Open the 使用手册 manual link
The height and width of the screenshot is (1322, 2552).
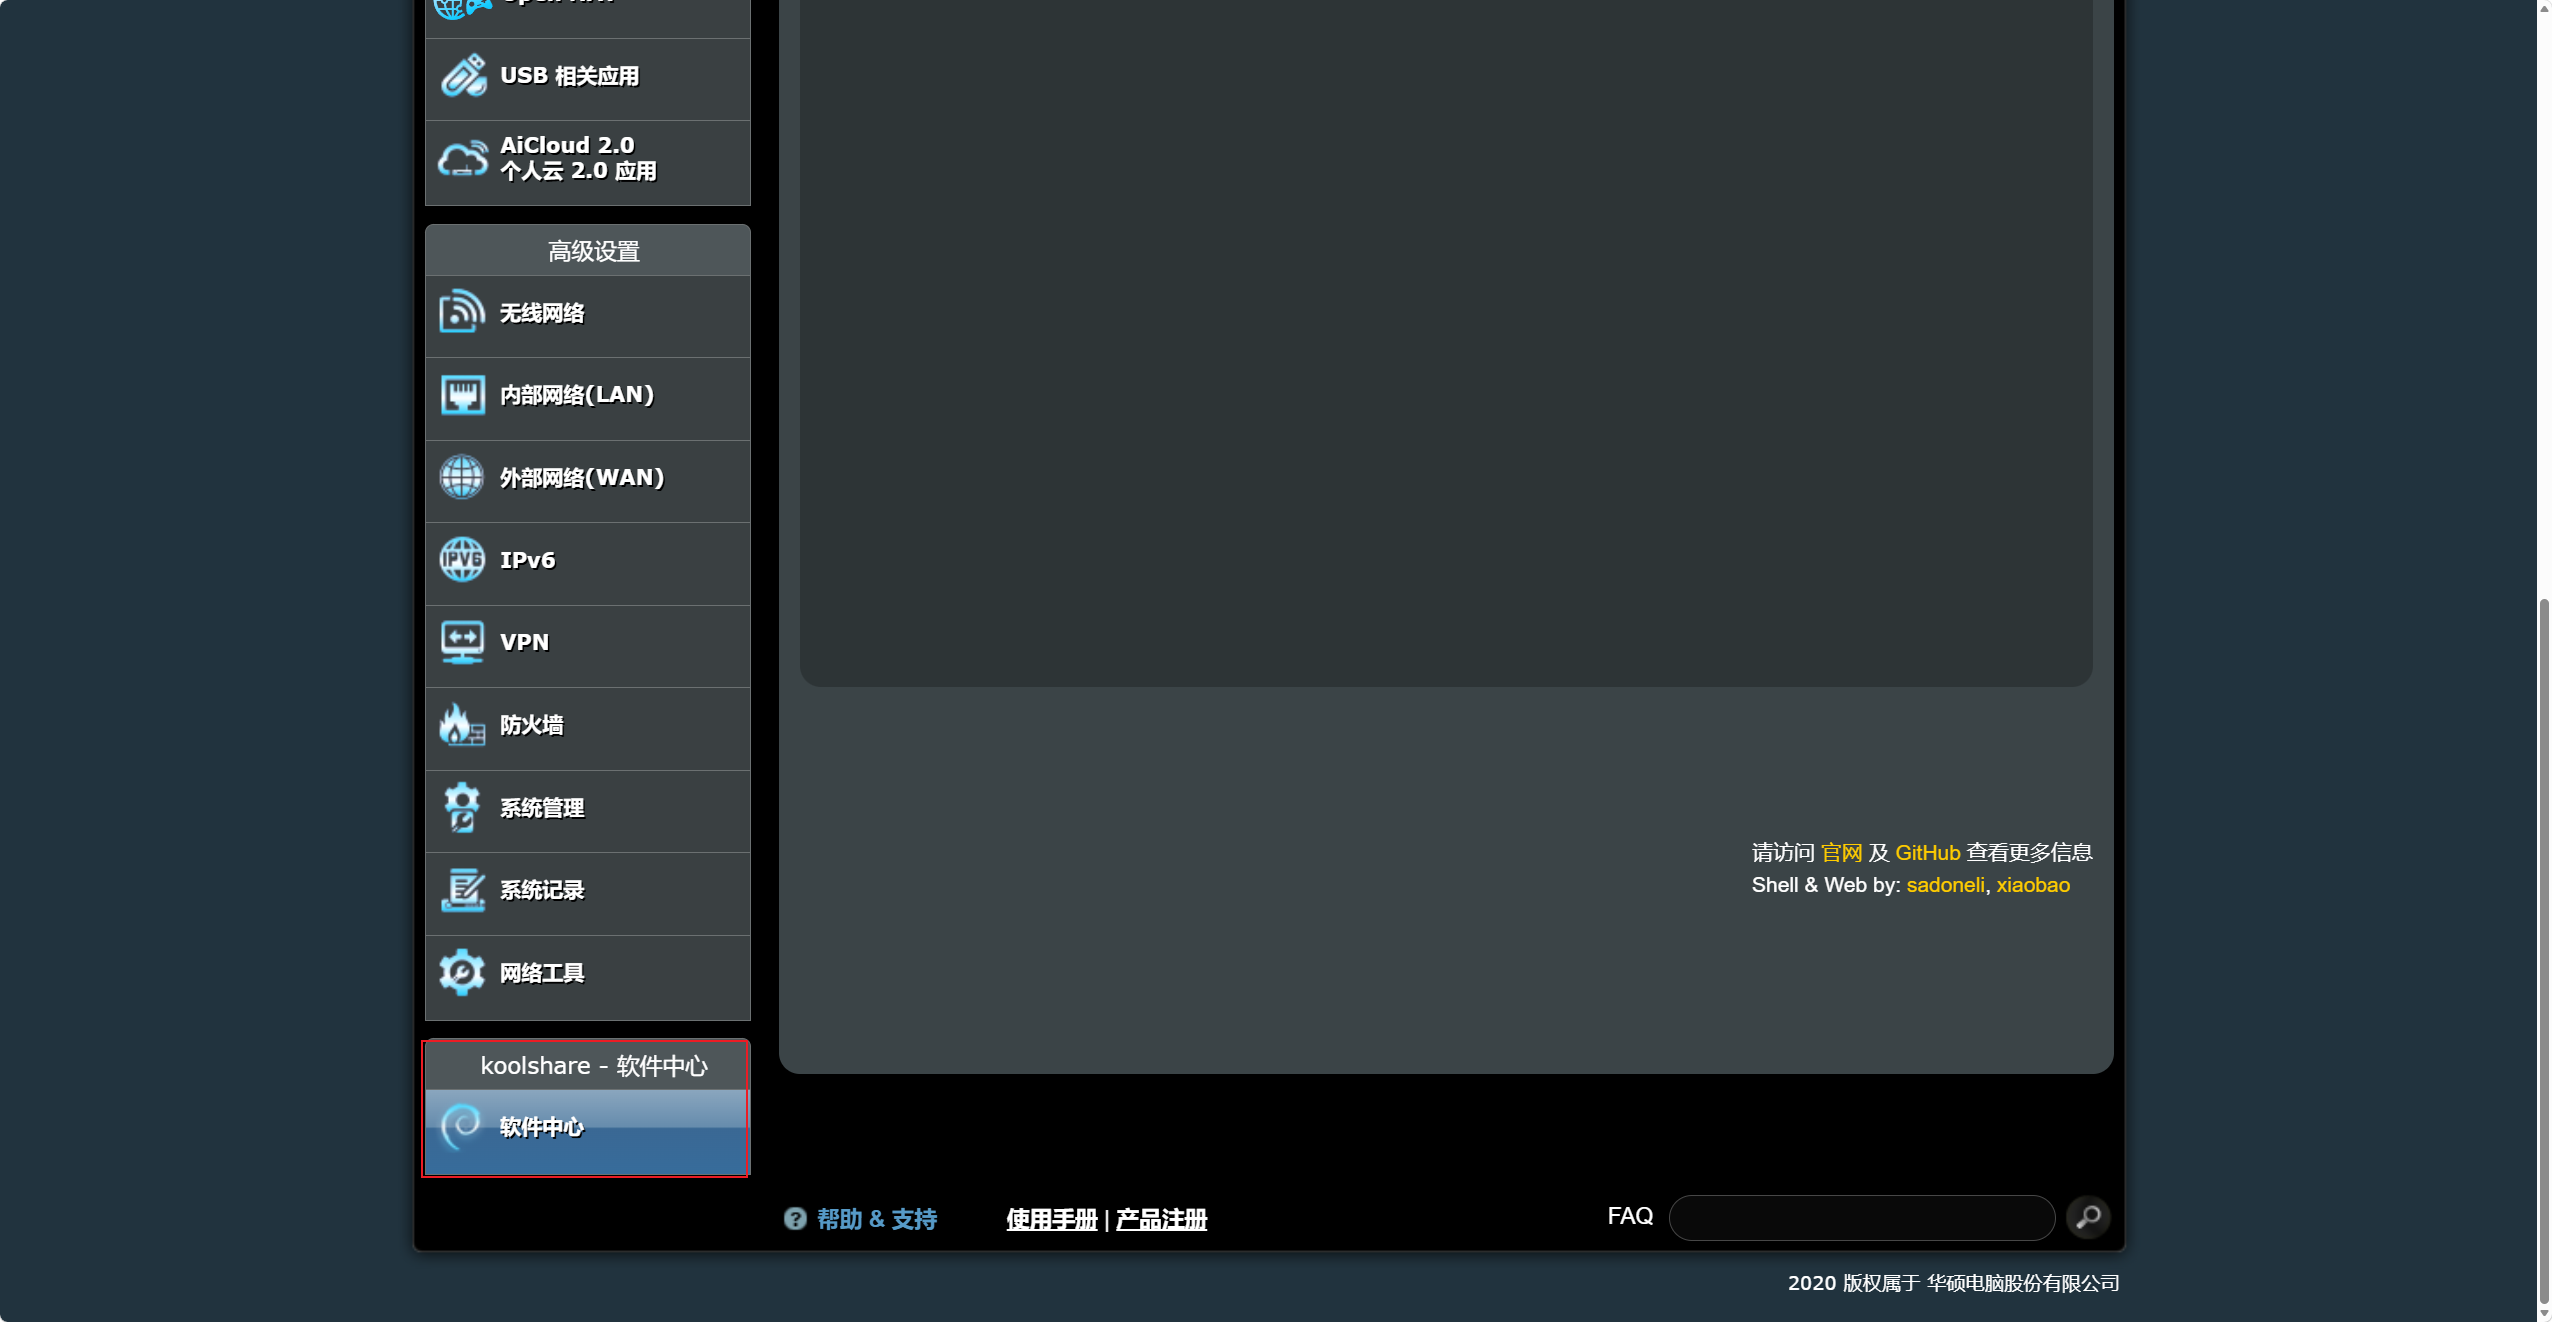click(1052, 1219)
